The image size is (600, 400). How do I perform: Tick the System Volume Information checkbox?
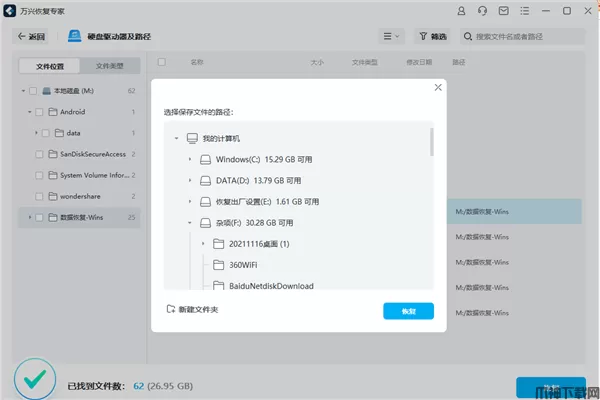39,175
